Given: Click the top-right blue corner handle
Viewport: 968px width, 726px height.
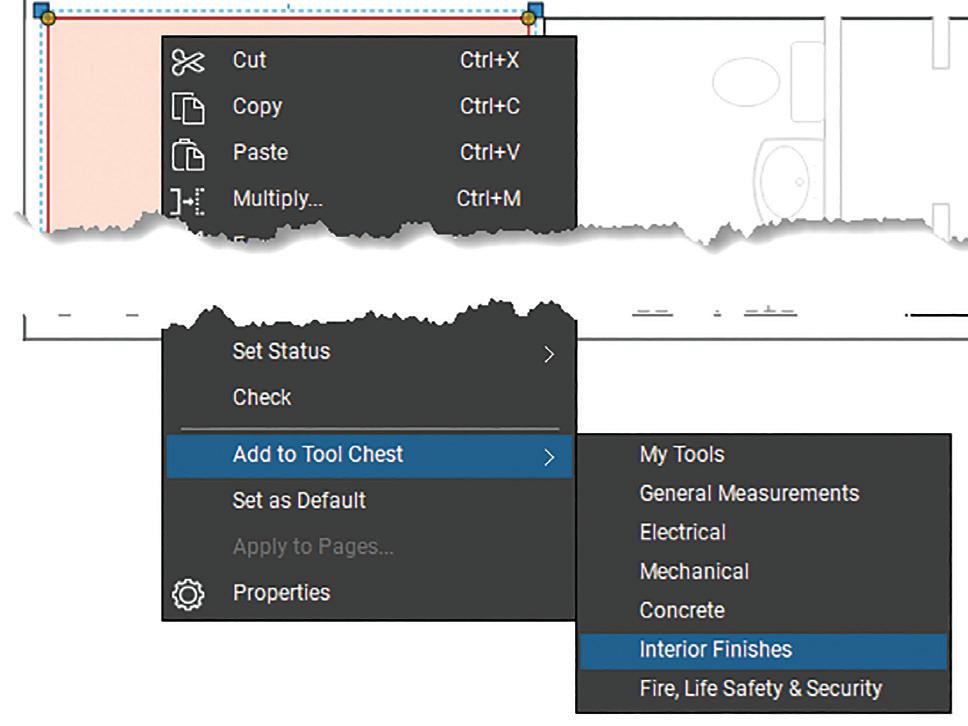Looking at the screenshot, I should point(536,9).
